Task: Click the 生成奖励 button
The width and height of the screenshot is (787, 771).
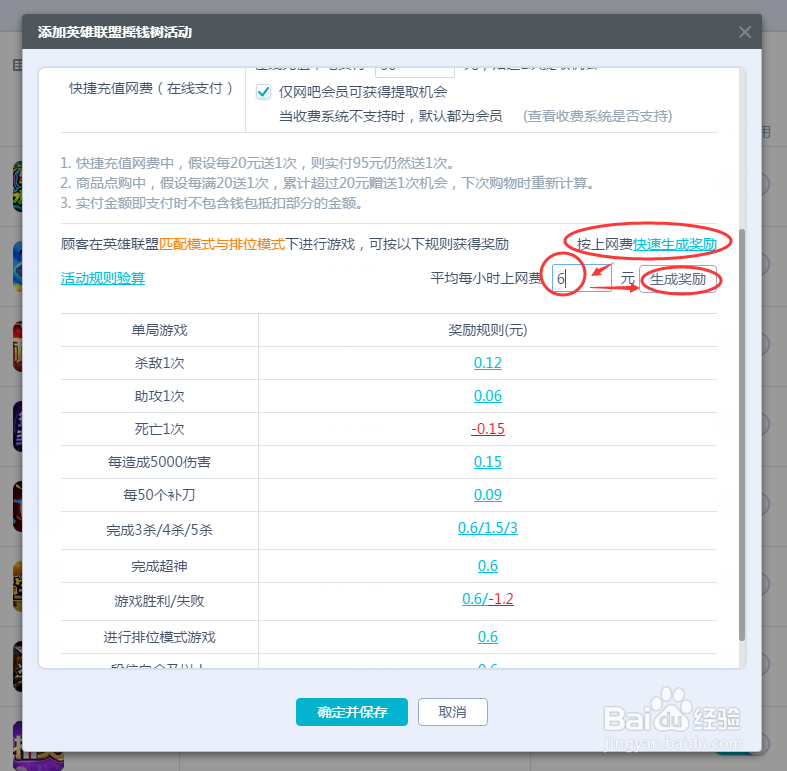Action: [678, 279]
